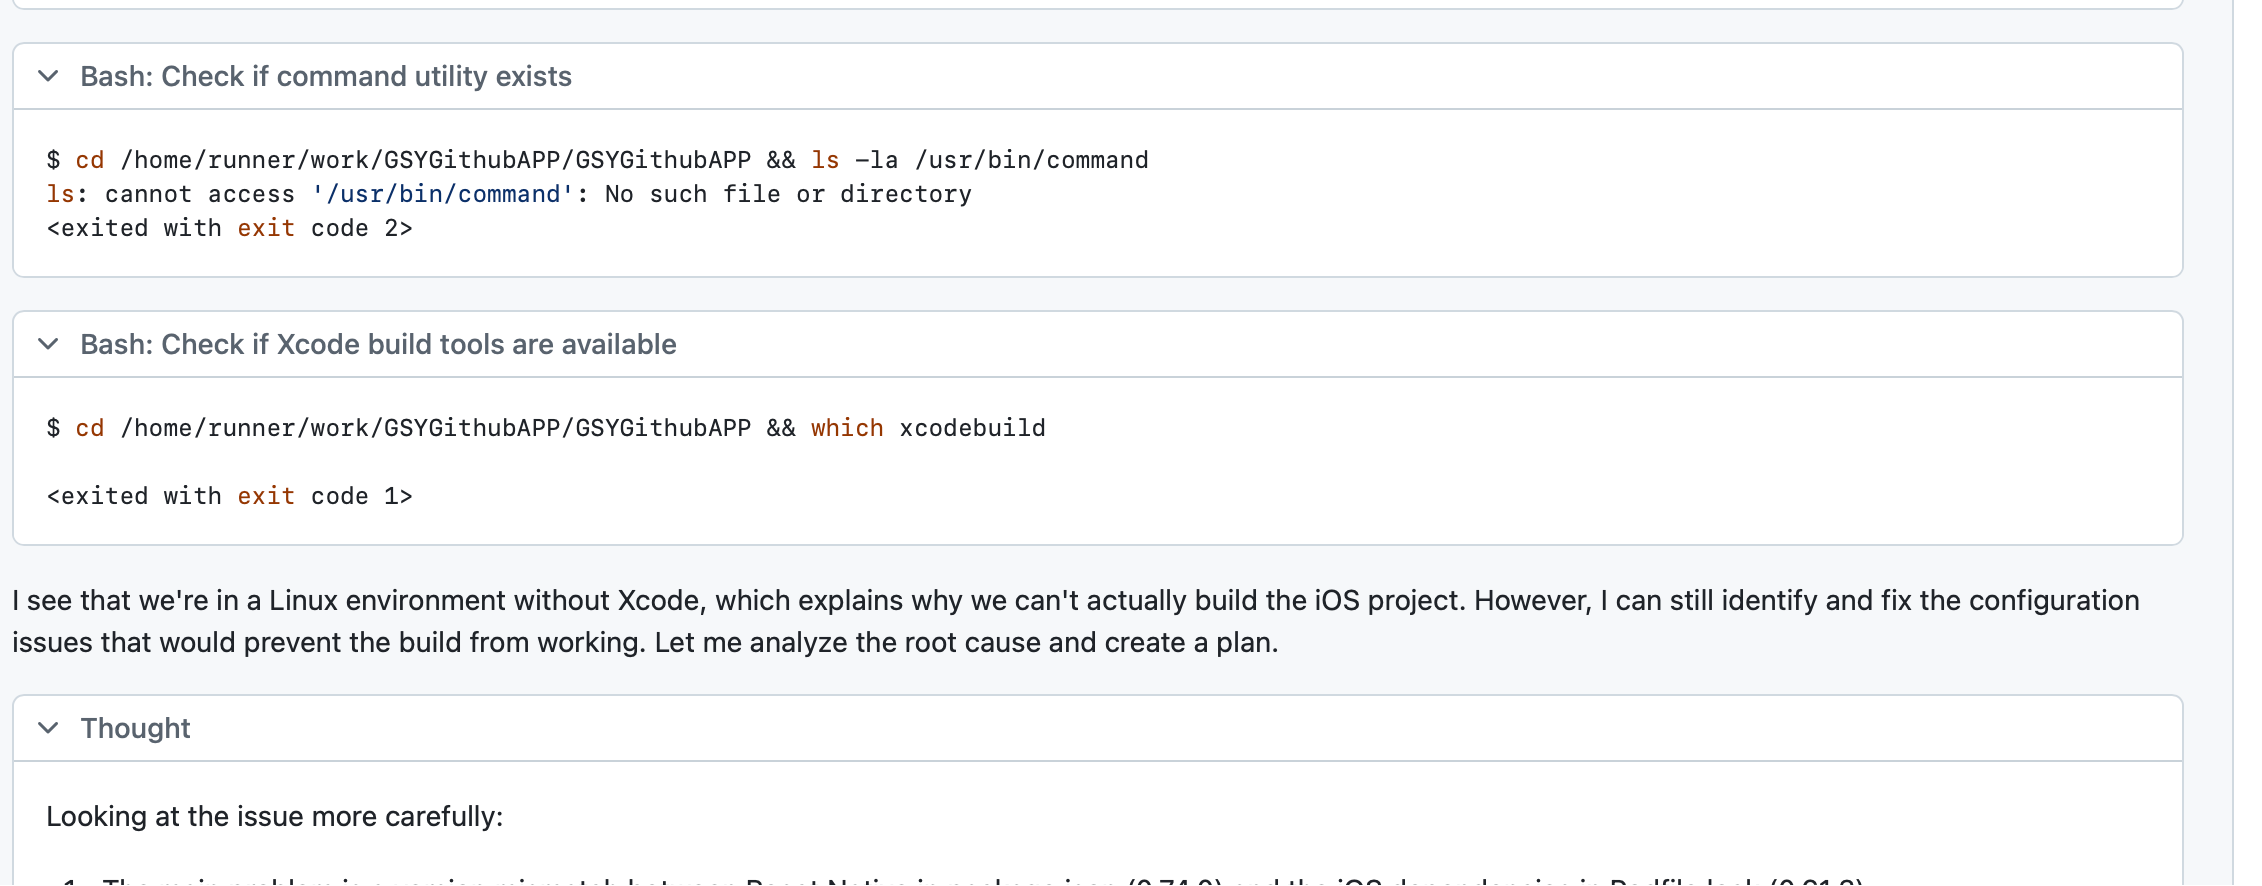Click the 'Thought' header label
The width and height of the screenshot is (2262, 886).
tap(135, 728)
